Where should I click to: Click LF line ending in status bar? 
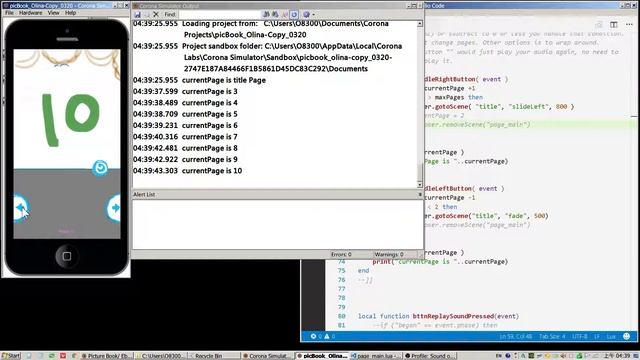(x=596, y=336)
